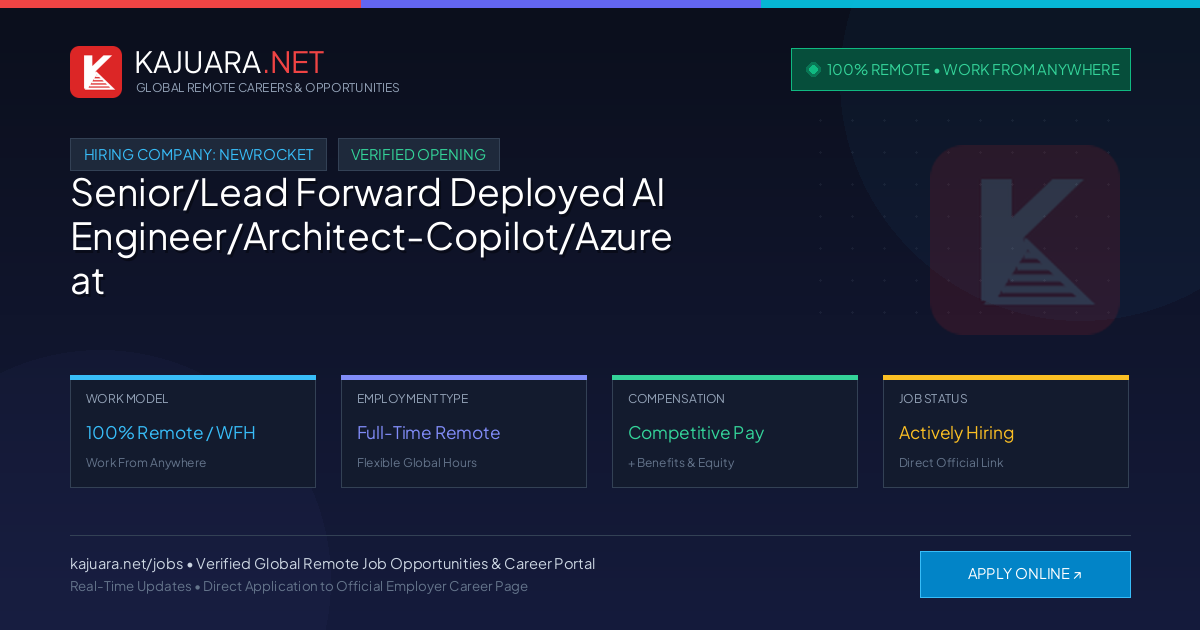Select the Compensation card showing Competitive Pay

click(735, 432)
